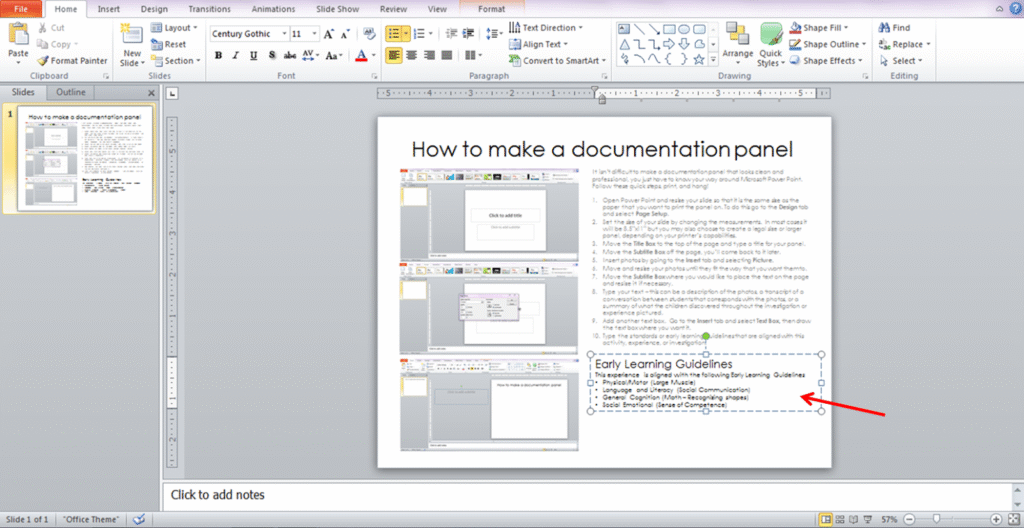This screenshot has height=528, width=1024.
Task: Click the ruler tab selector icon
Action: [x=172, y=93]
